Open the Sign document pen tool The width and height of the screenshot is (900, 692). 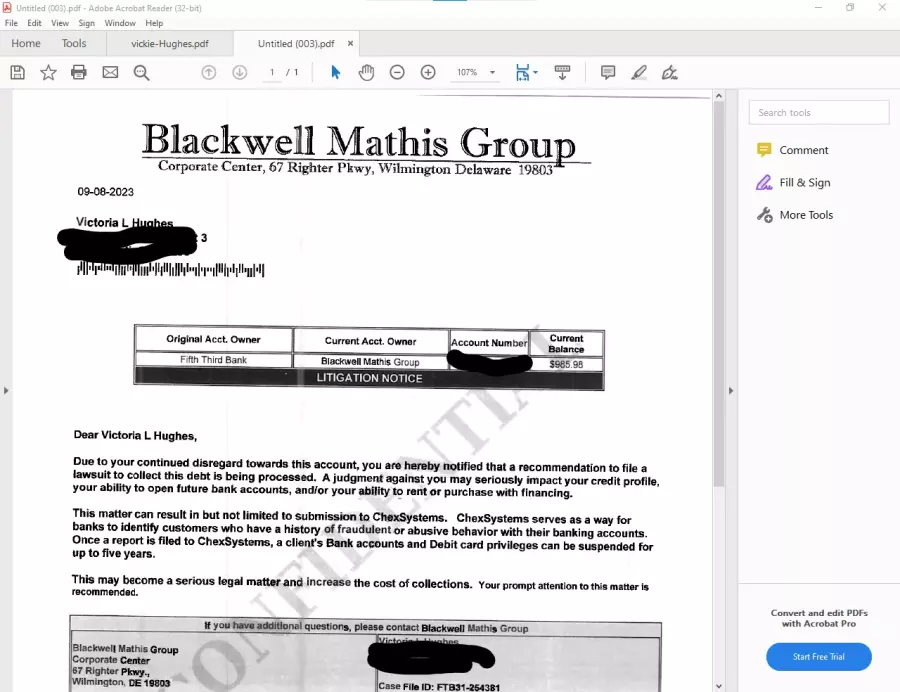670,72
